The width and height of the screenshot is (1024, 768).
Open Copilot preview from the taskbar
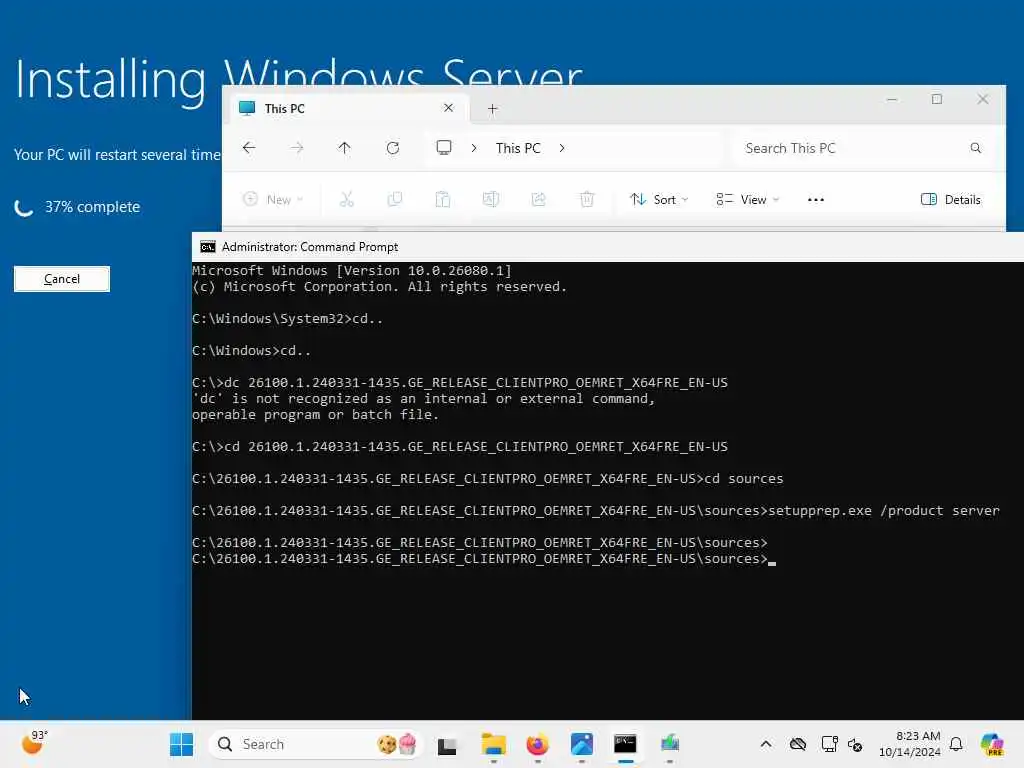click(x=992, y=744)
